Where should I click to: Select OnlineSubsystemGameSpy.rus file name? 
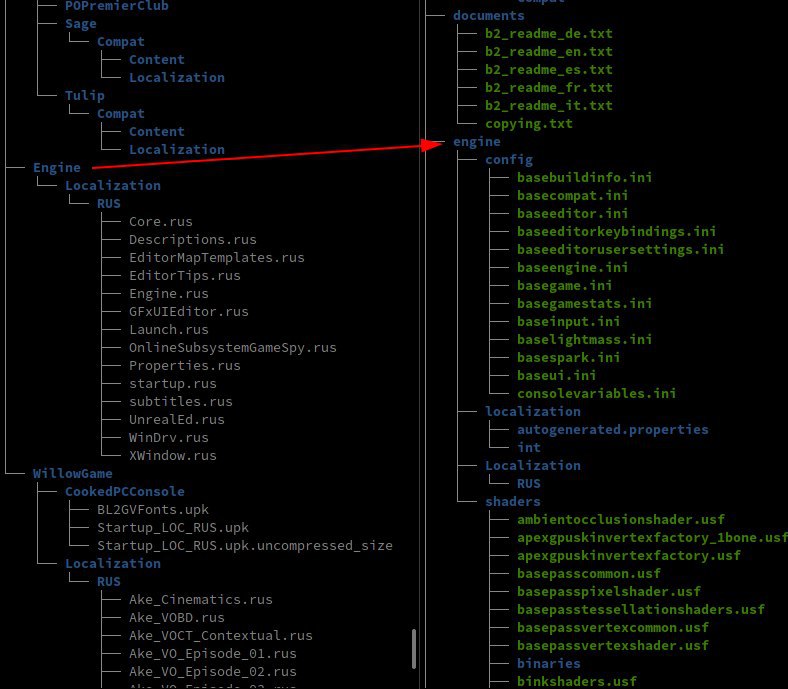233,348
